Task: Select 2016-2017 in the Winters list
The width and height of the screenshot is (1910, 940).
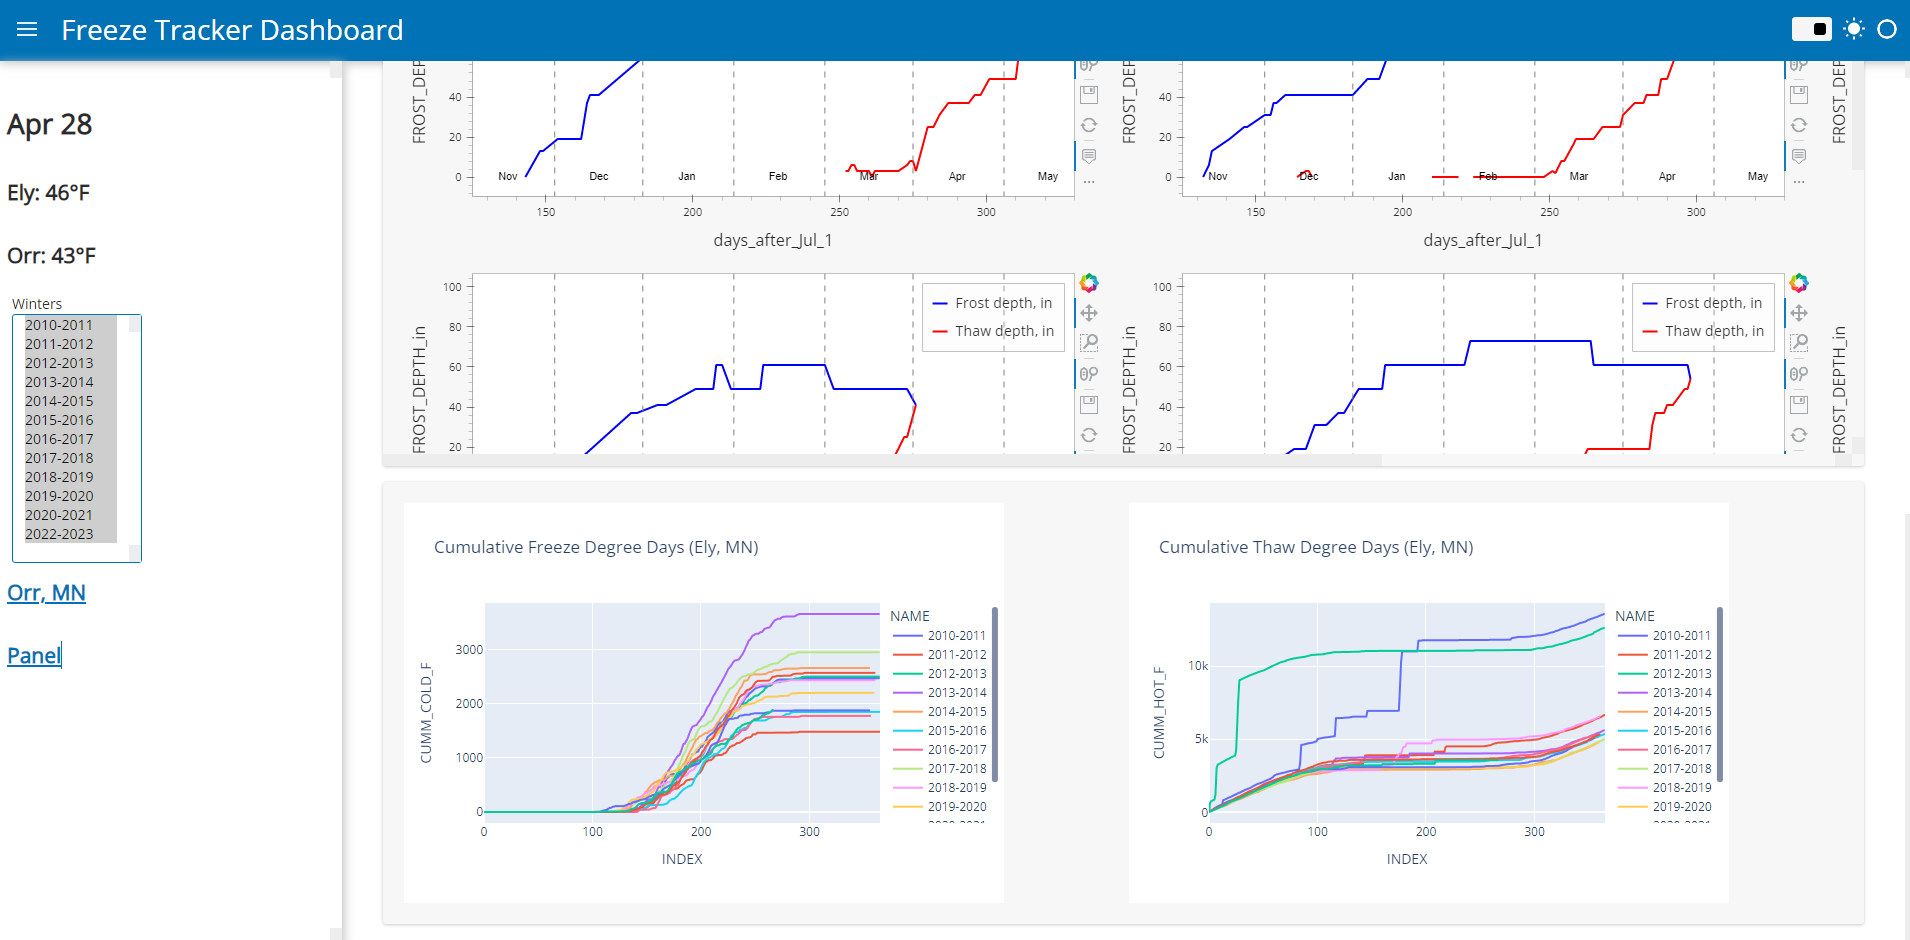Action: pyautogui.click(x=70, y=439)
